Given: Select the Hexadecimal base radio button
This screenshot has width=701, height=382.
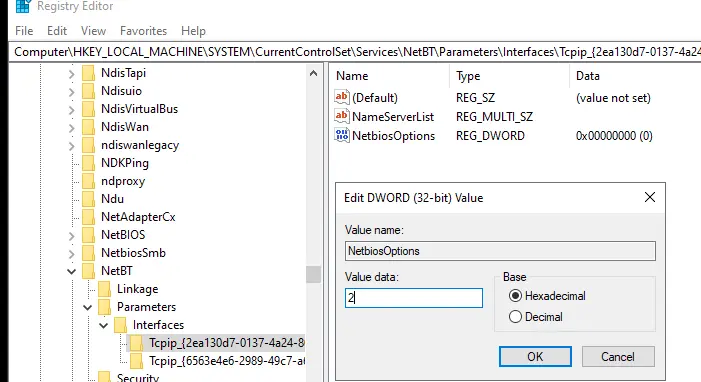Looking at the screenshot, I should 515,296.
